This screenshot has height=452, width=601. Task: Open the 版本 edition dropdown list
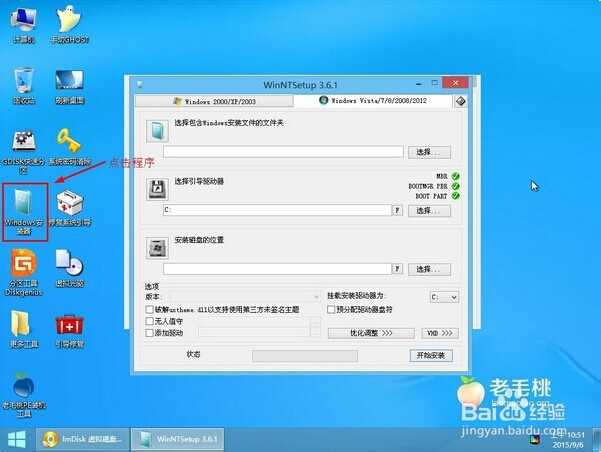245,297
